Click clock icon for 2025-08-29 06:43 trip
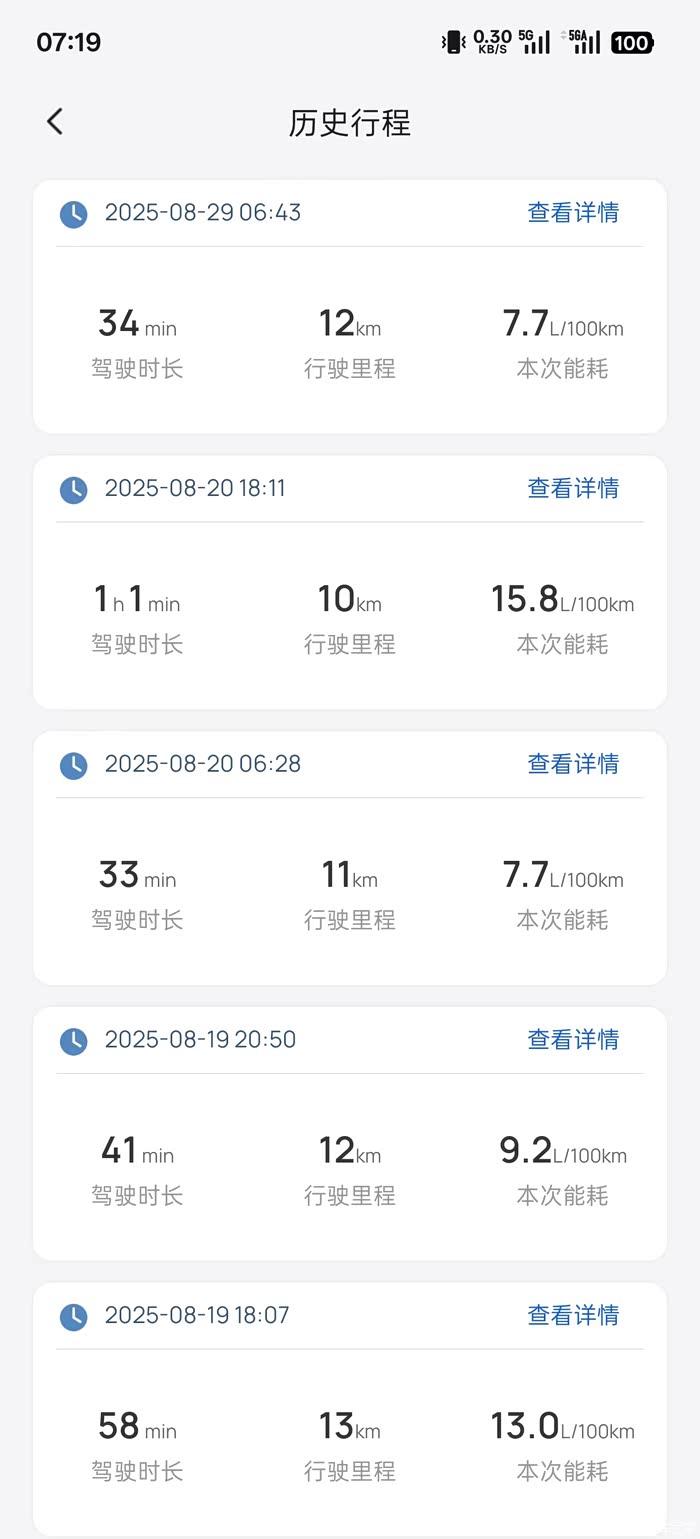The width and height of the screenshot is (700, 1539). [74, 213]
